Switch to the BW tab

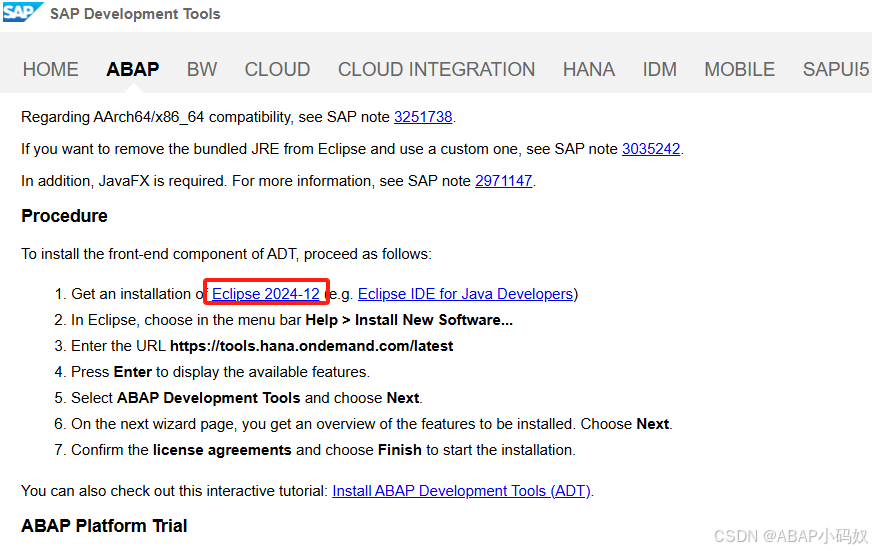tap(202, 70)
